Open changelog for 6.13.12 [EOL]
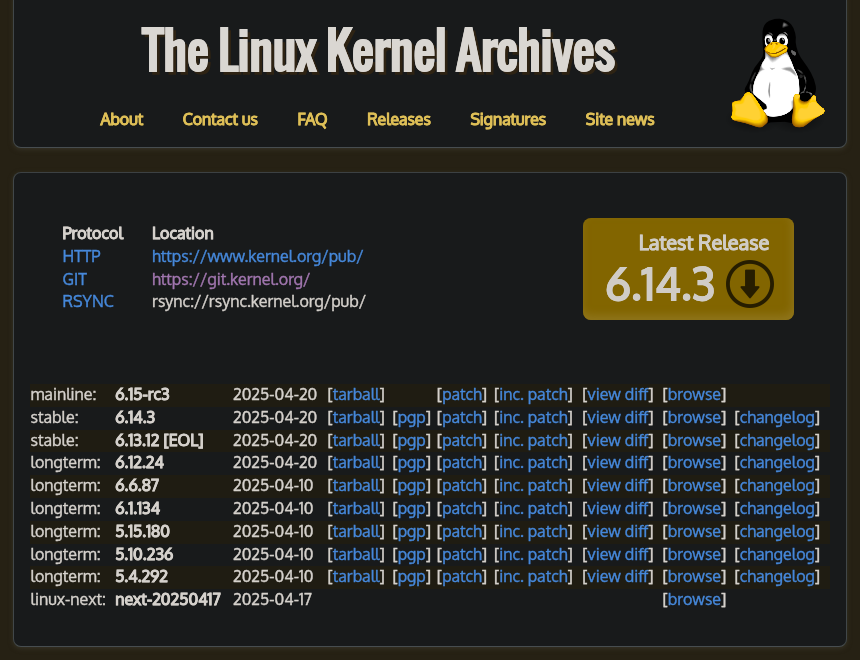Image resolution: width=860 pixels, height=660 pixels. (x=777, y=441)
